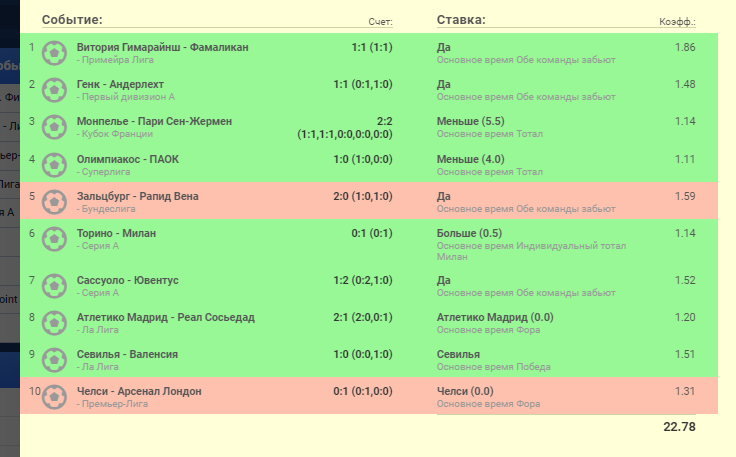This screenshot has height=457, width=736.
Task: Click the odds value 1.20
Action: click(685, 318)
